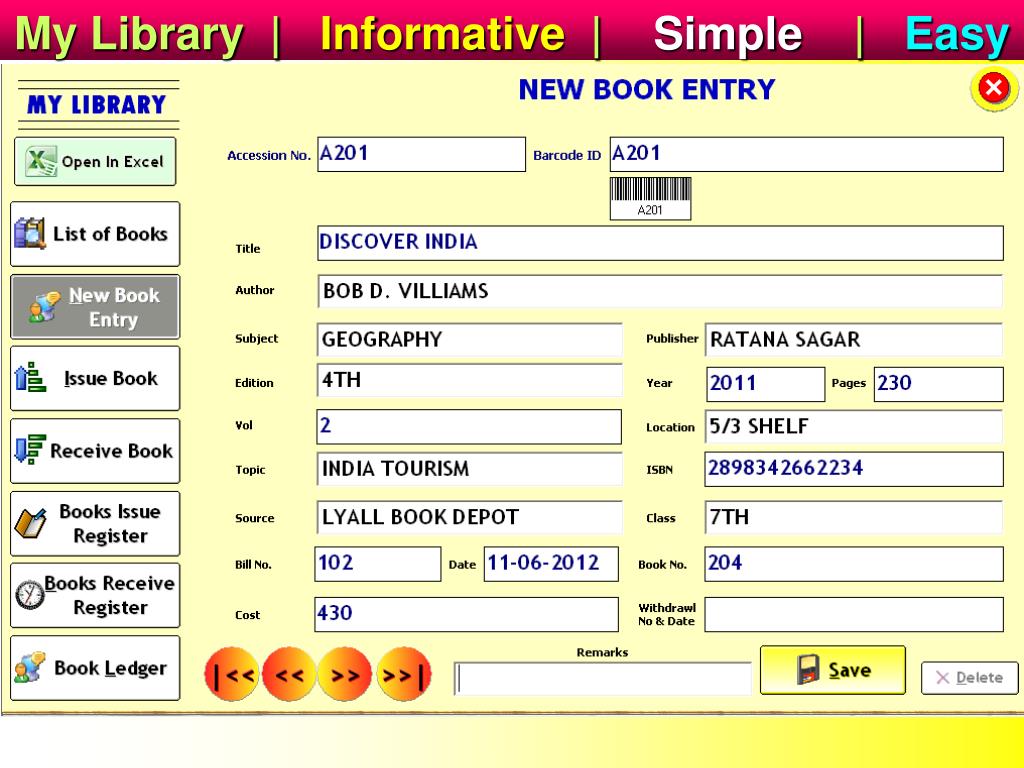
Task: Select New Book Entry in sidebar
Action: 95,307
